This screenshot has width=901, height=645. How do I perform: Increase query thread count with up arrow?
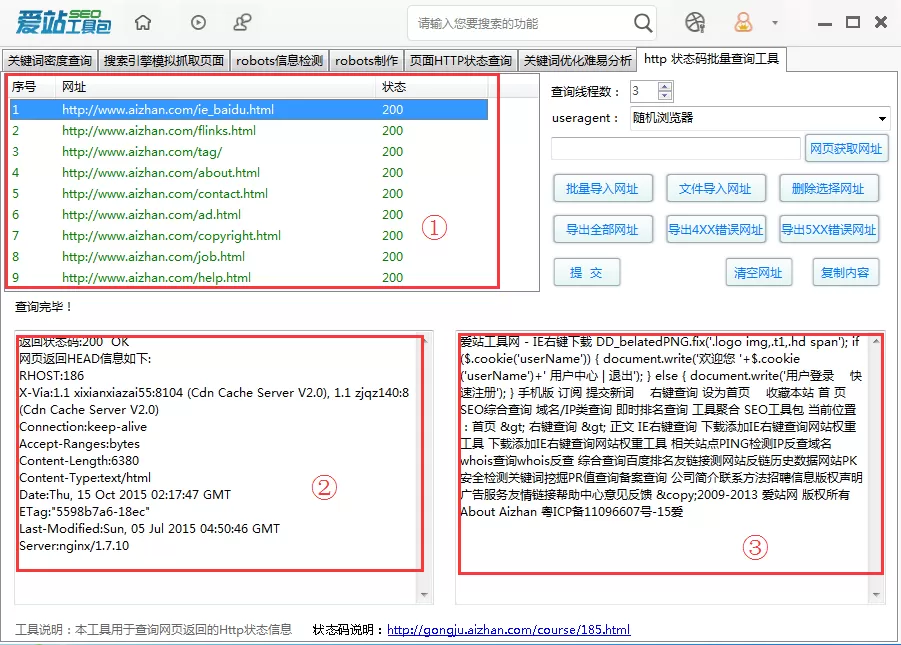[x=665, y=87]
